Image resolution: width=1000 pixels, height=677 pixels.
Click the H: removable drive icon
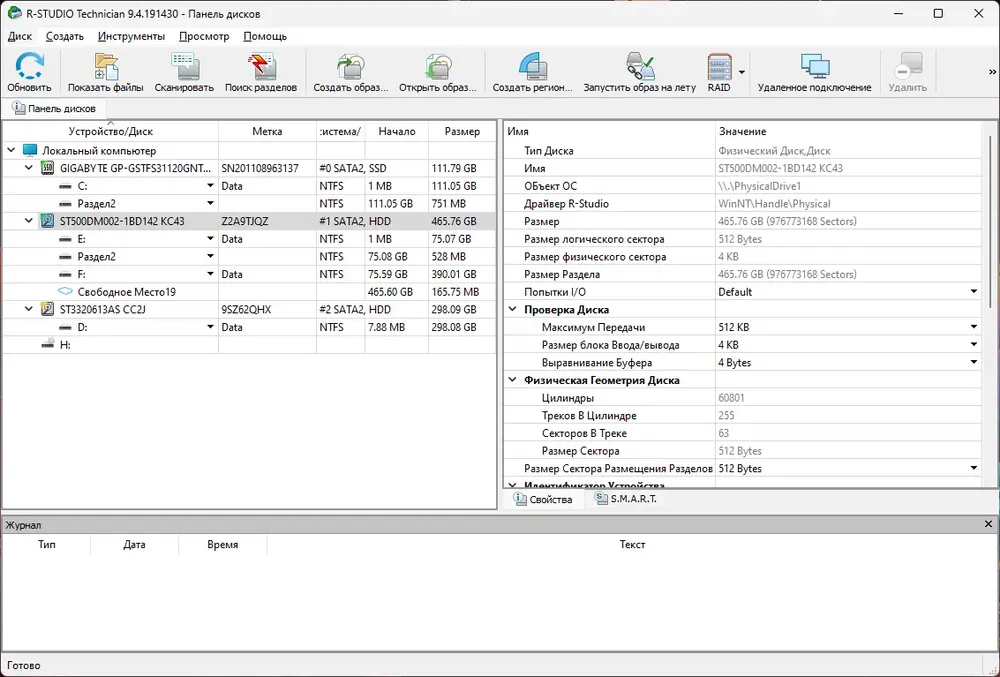[x=47, y=344]
